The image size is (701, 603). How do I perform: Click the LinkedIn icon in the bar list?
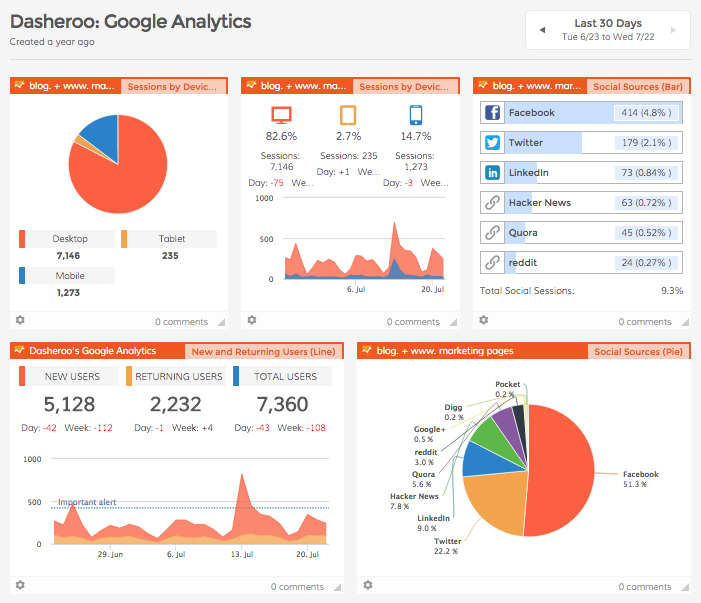(493, 173)
